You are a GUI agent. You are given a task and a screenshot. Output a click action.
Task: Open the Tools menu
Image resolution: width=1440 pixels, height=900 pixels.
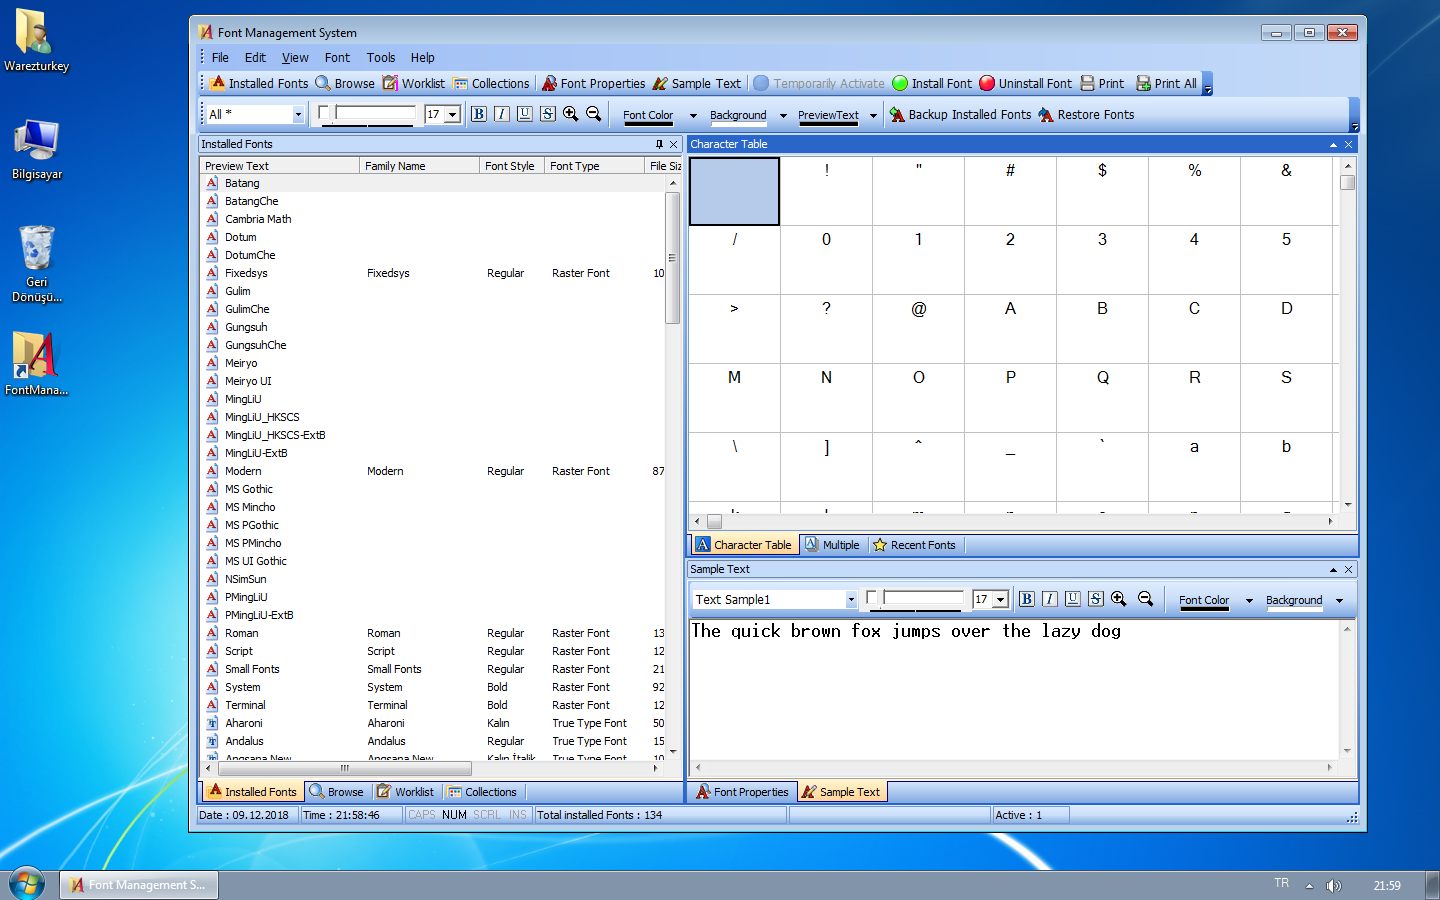(381, 58)
